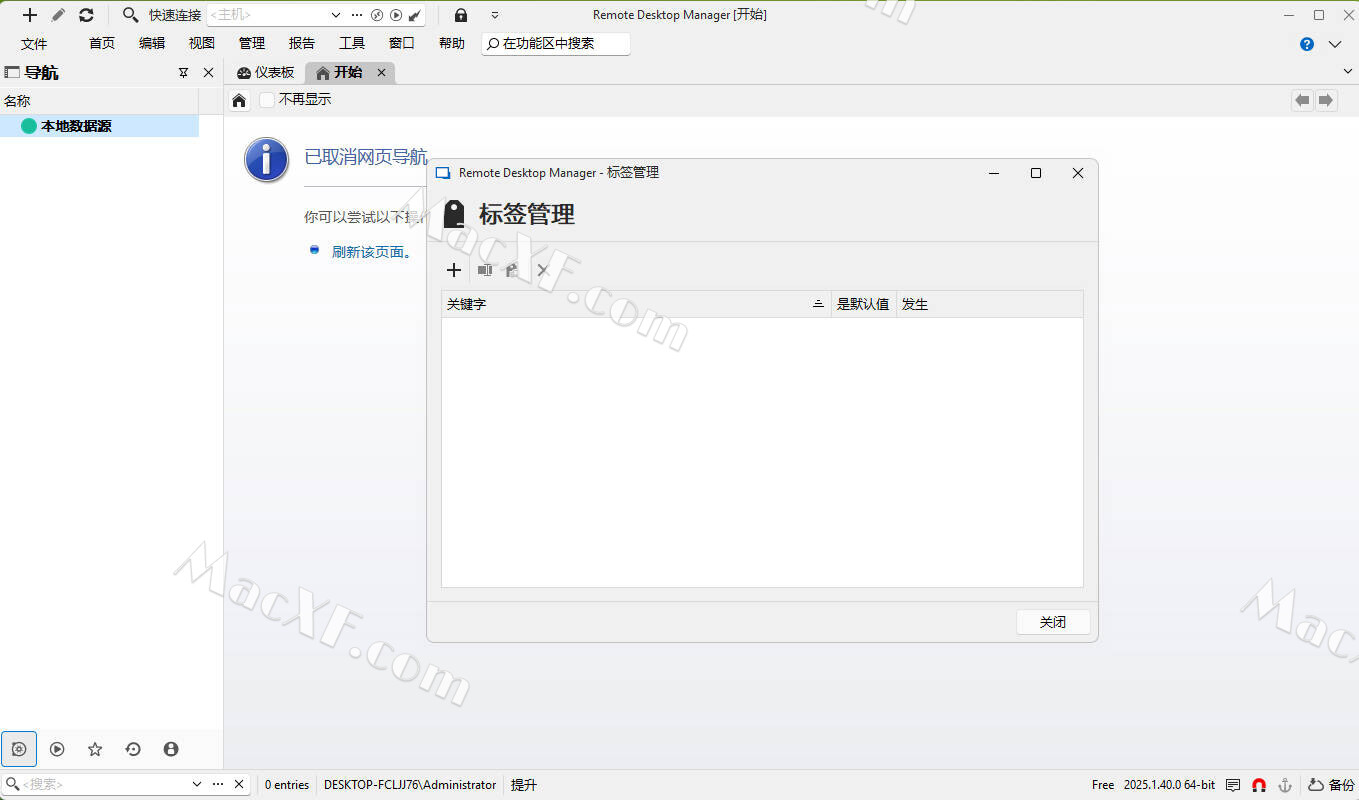Clear the bottom search with the X
1359x800 pixels.
[x=239, y=785]
